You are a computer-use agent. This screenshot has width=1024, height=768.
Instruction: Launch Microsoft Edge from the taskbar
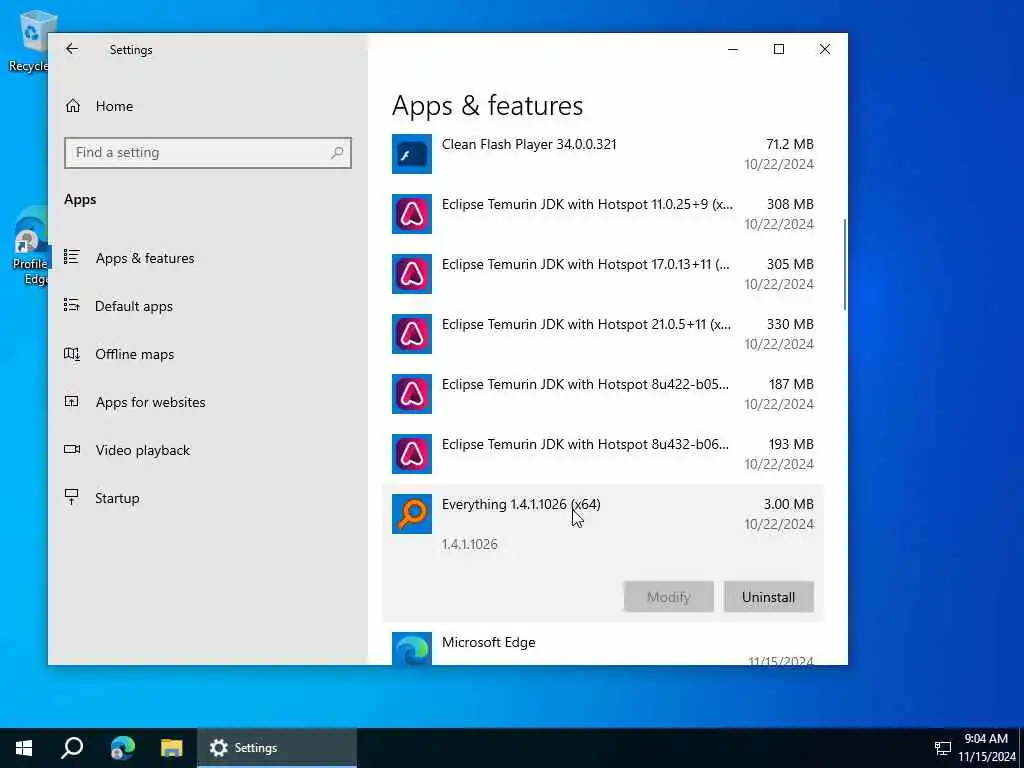pyautogui.click(x=122, y=748)
